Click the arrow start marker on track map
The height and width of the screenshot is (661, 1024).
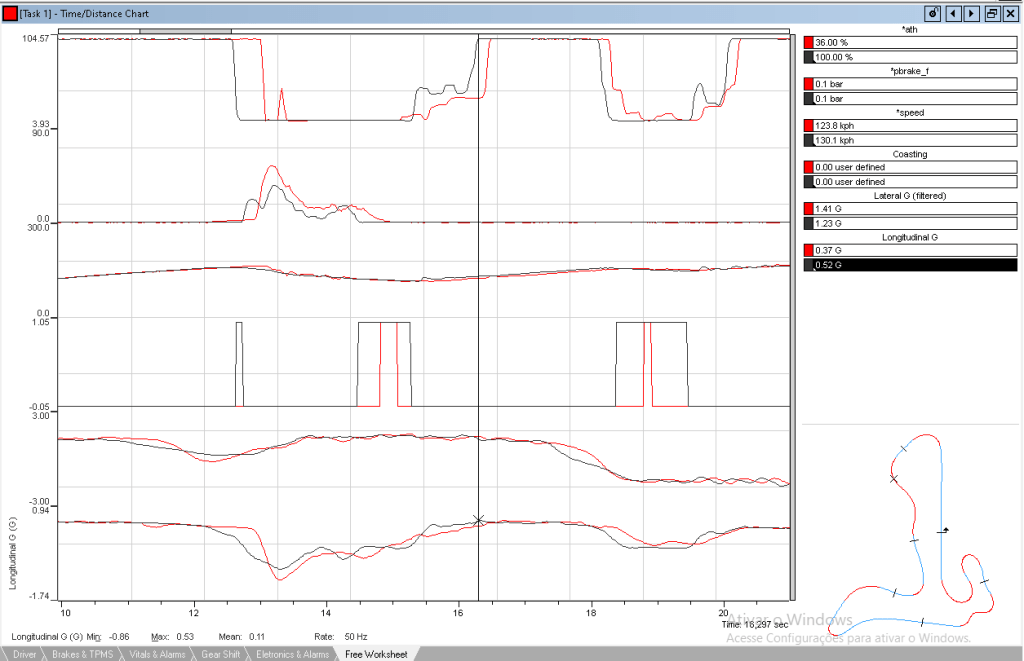(x=944, y=530)
